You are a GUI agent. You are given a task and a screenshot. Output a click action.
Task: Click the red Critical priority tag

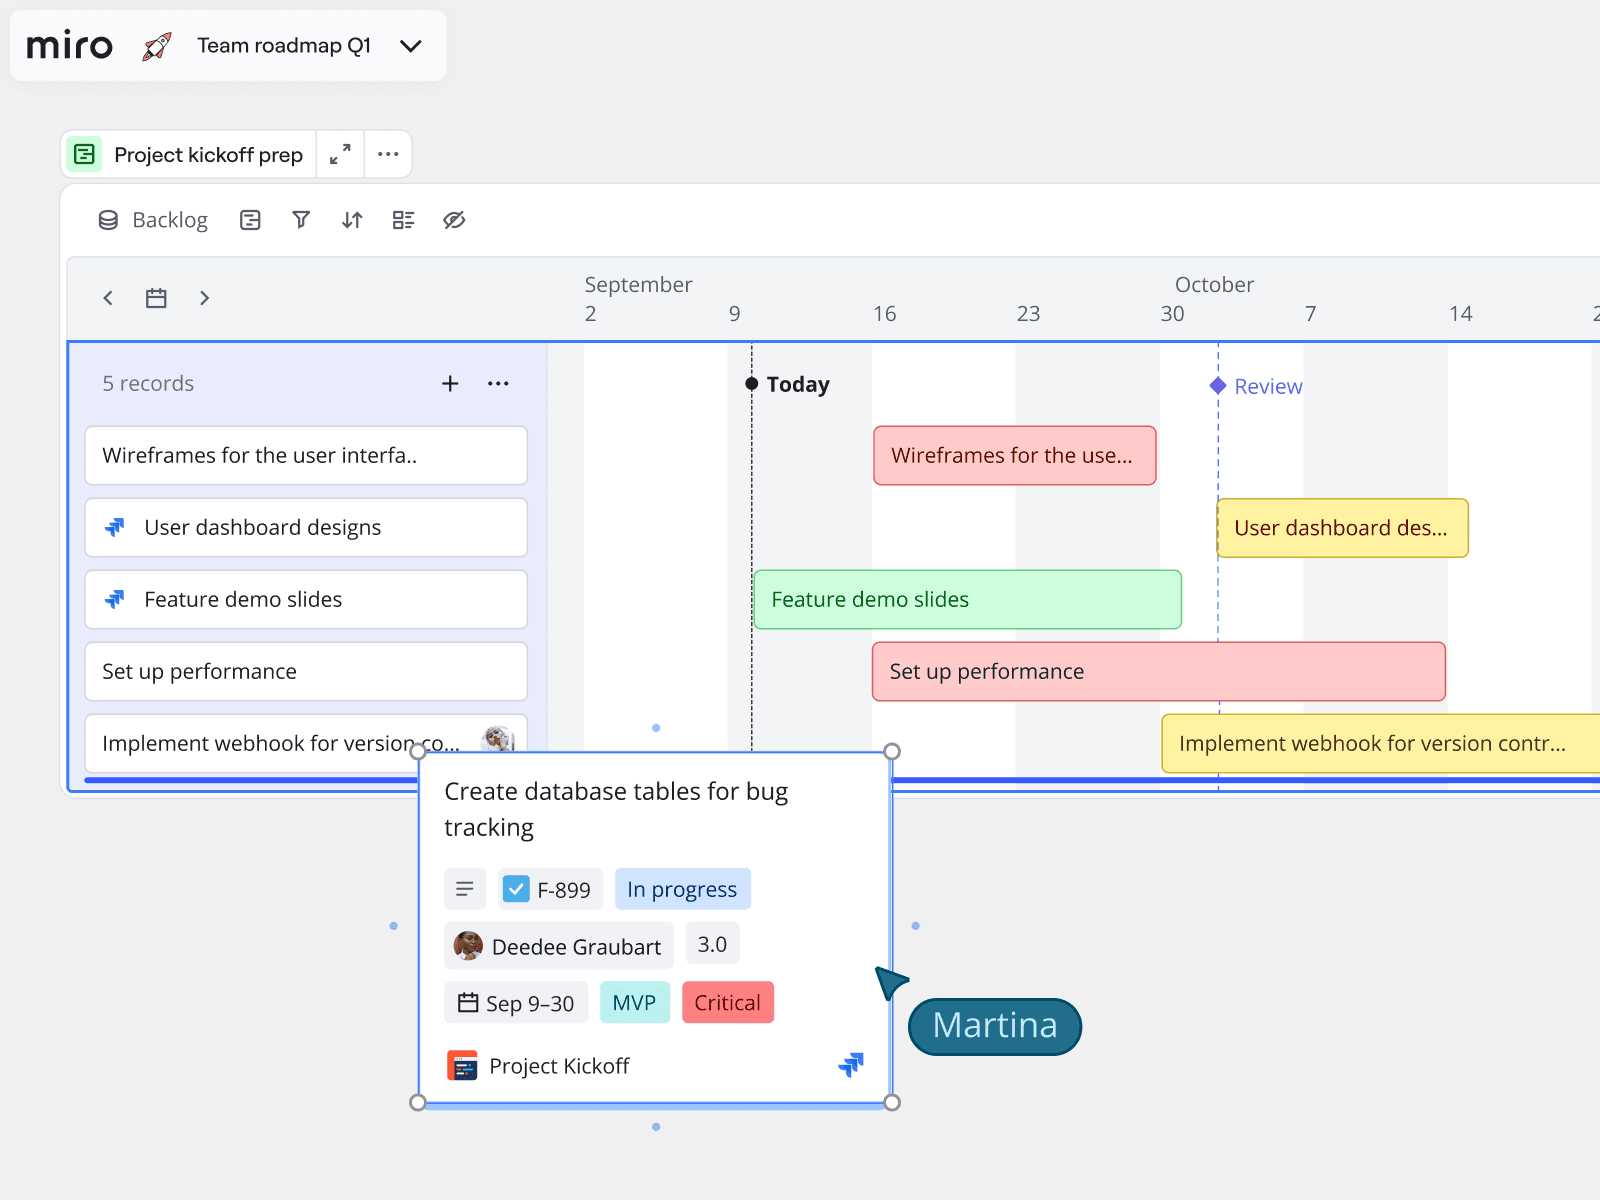point(727,1003)
